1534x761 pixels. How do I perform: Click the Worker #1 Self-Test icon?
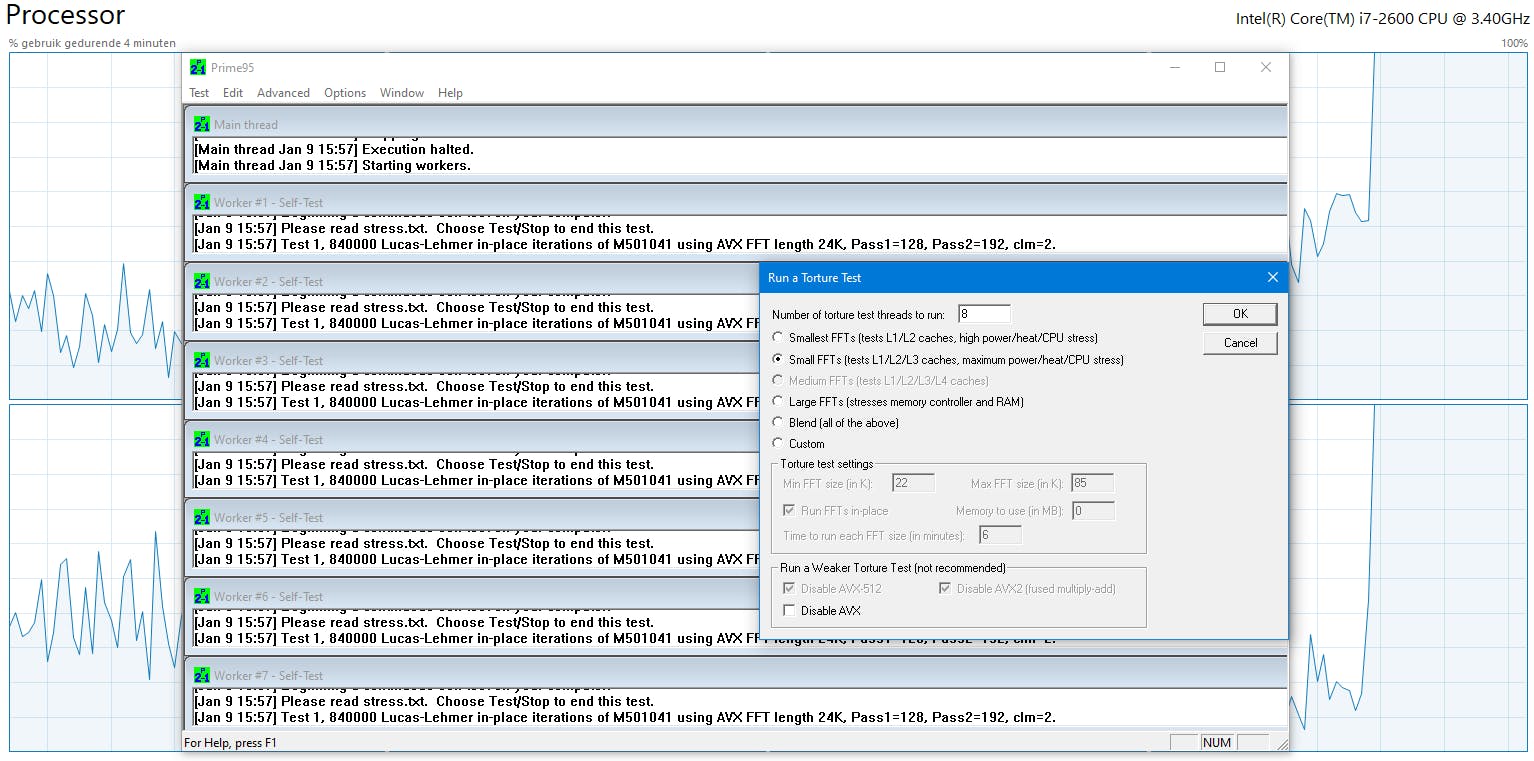pos(202,203)
